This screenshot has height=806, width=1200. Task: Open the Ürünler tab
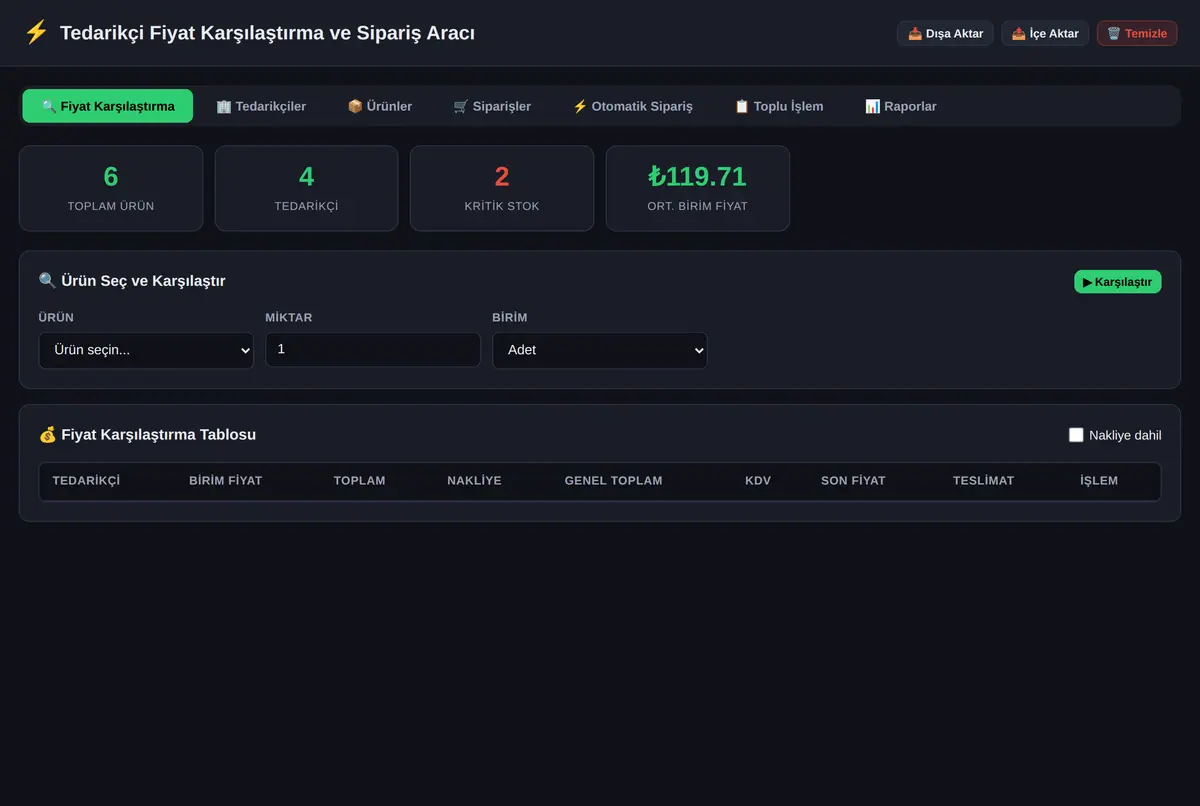pyautogui.click(x=380, y=106)
